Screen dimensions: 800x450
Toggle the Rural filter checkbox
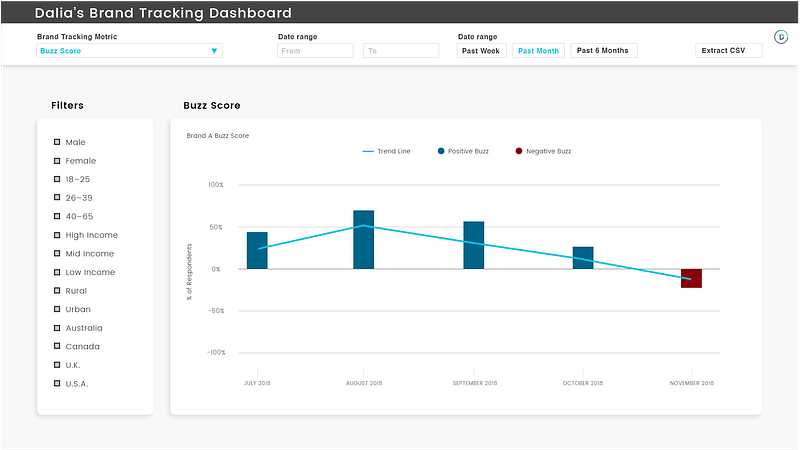point(57,290)
